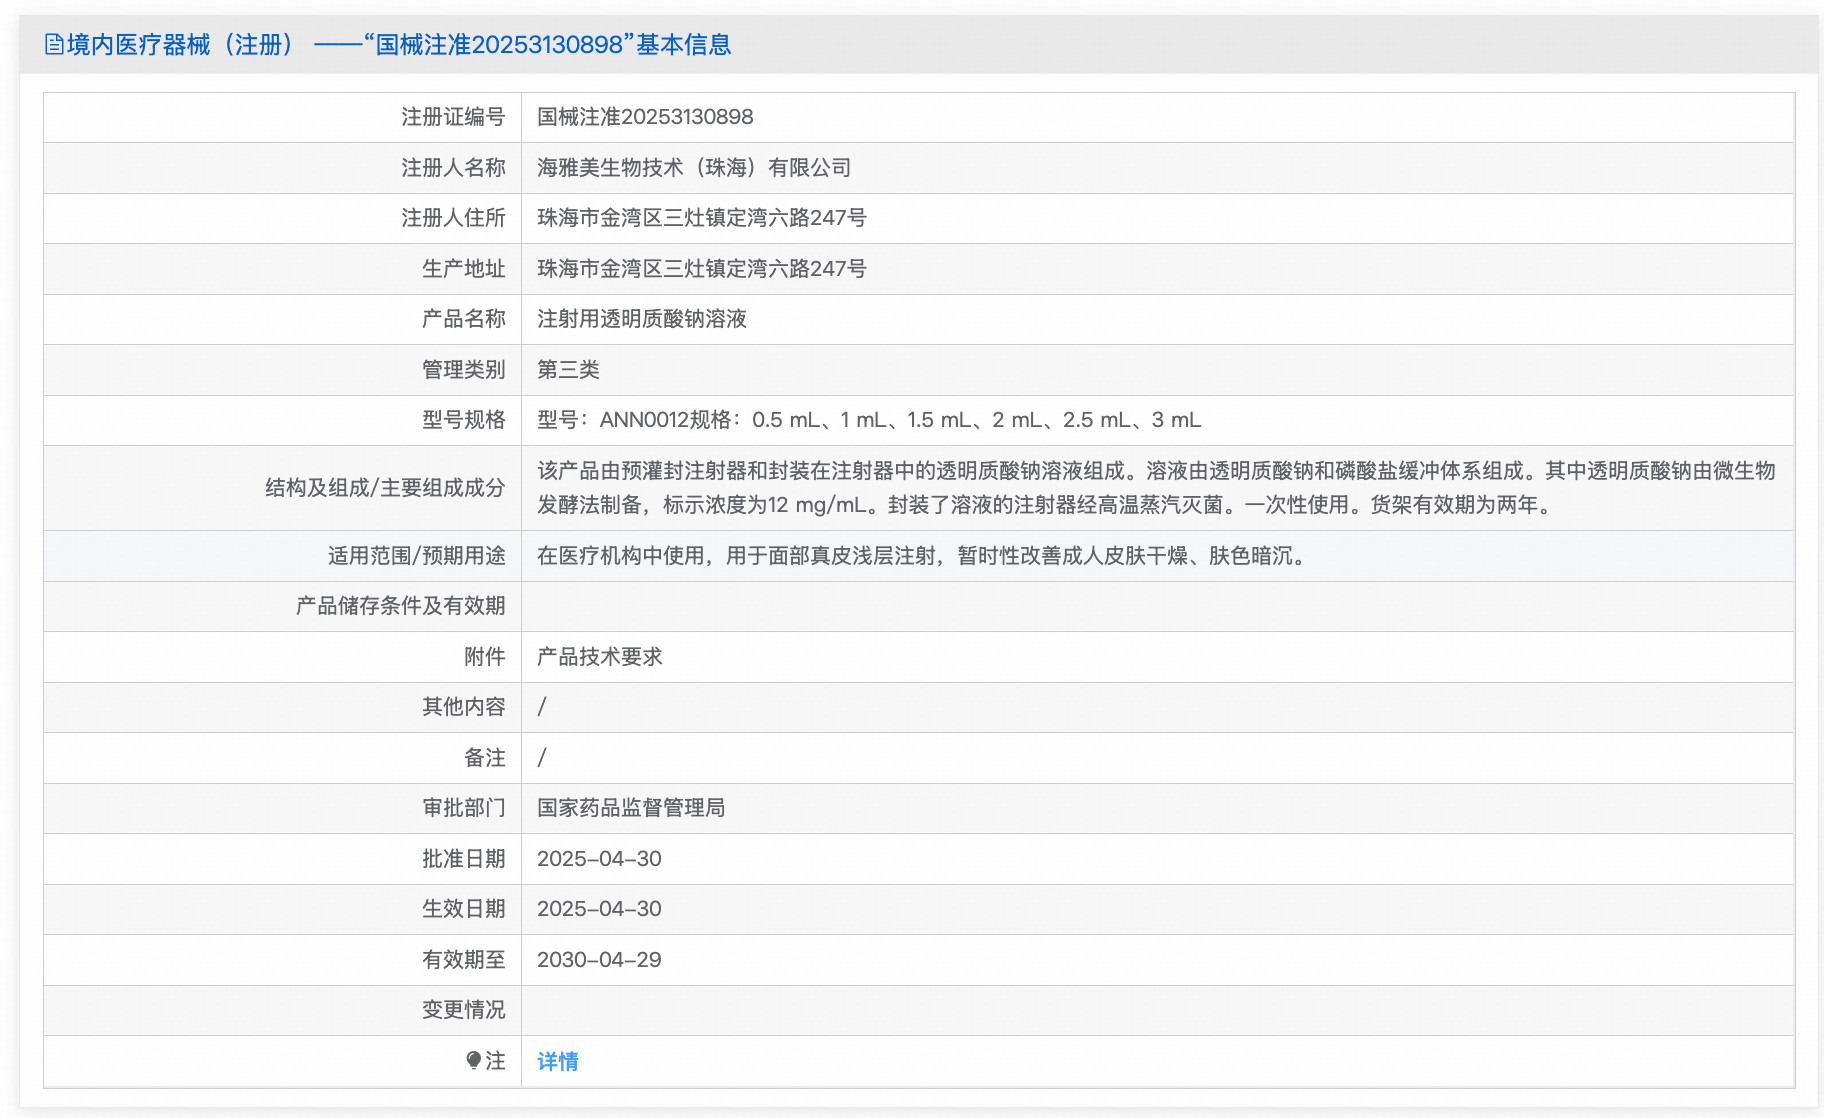Click the 结构及组成 description paragraph

(x=1155, y=488)
